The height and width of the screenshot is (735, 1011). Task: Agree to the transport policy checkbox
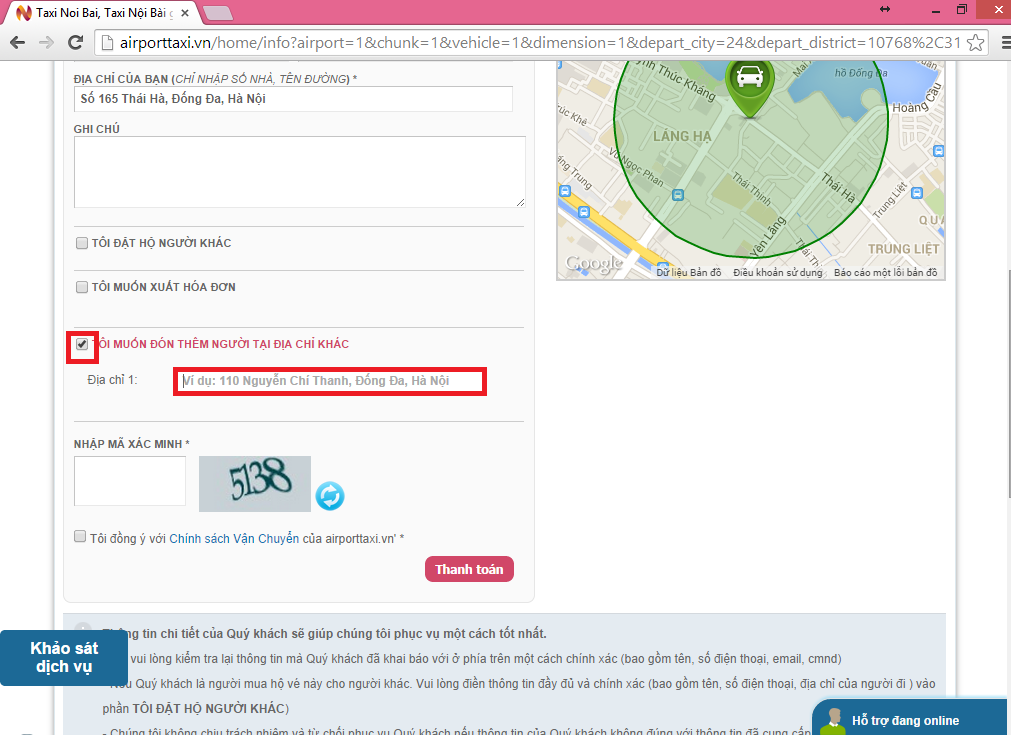[80, 537]
